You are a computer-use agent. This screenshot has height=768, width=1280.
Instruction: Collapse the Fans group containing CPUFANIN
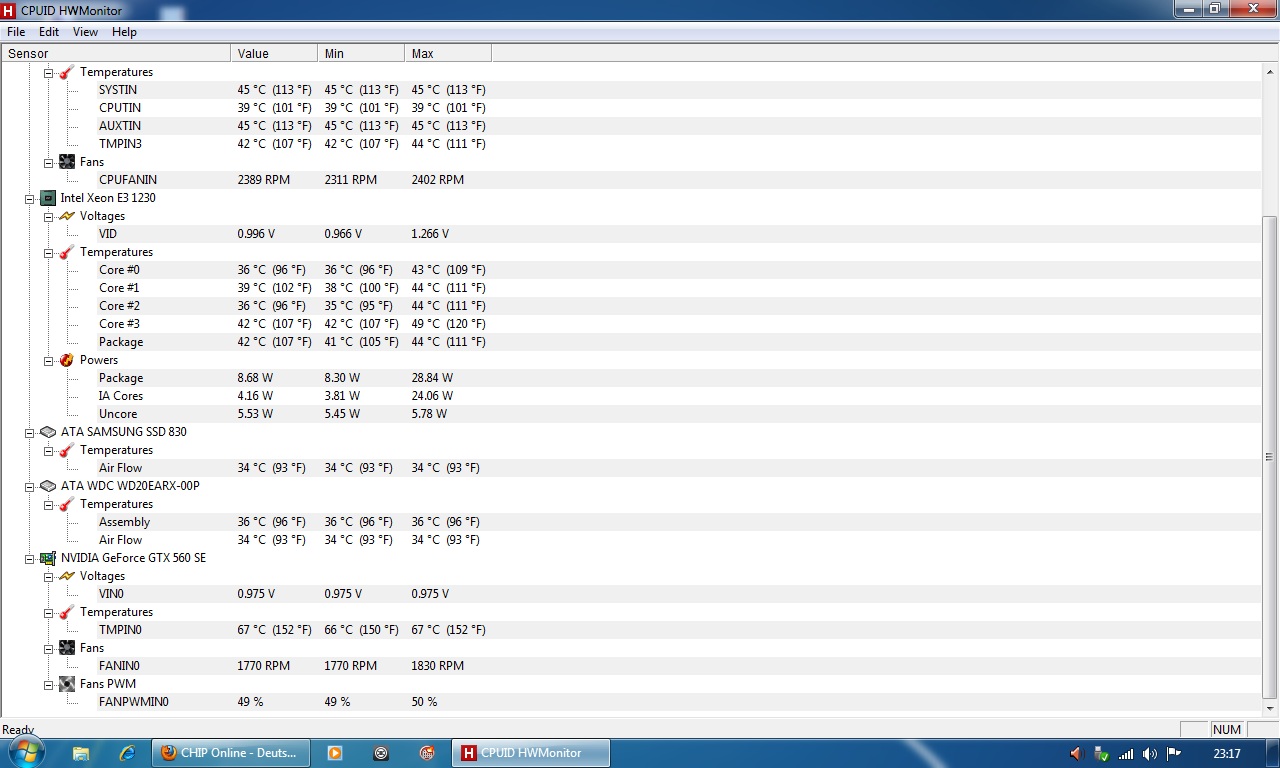48,162
